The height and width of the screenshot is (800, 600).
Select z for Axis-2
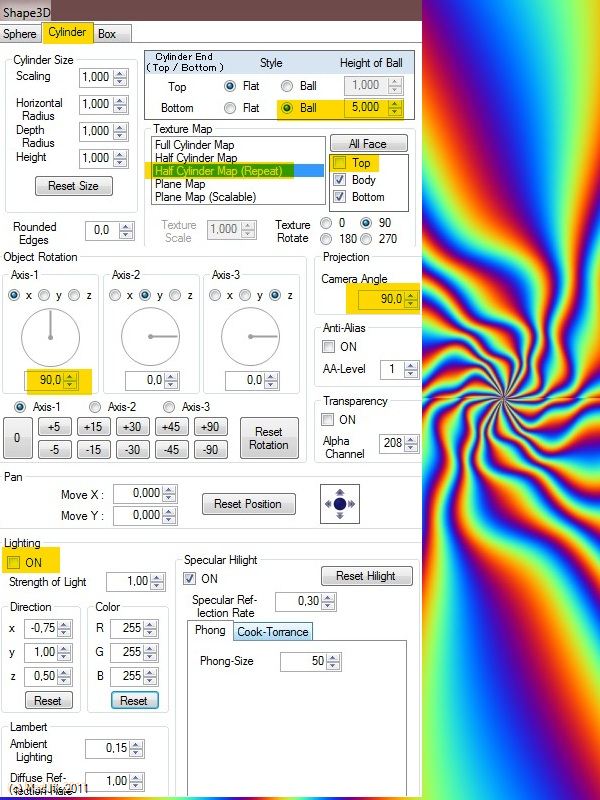pos(175,295)
